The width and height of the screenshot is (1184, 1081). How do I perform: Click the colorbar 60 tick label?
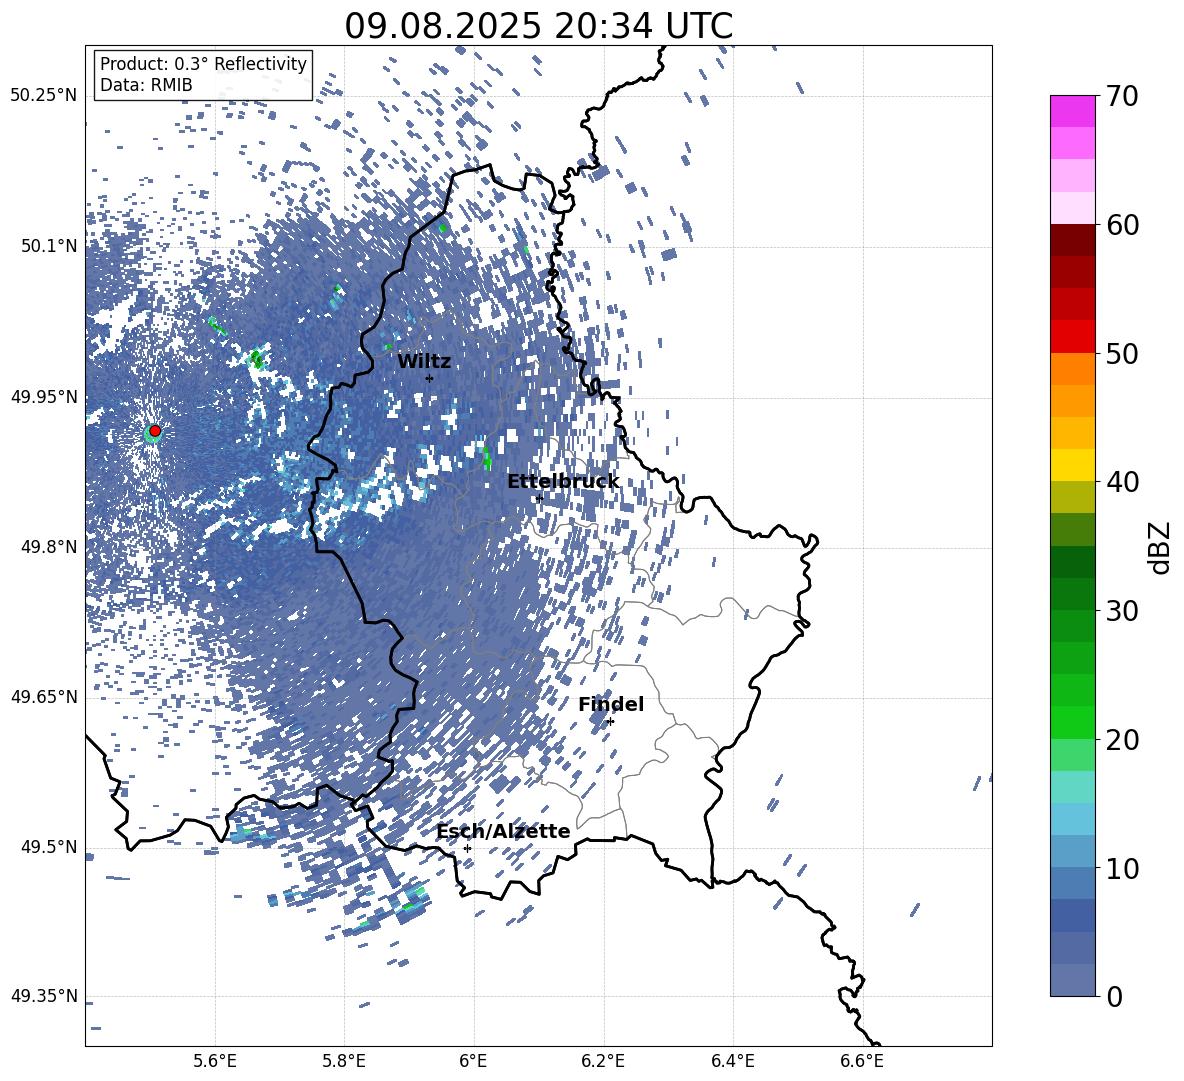coord(1122,225)
